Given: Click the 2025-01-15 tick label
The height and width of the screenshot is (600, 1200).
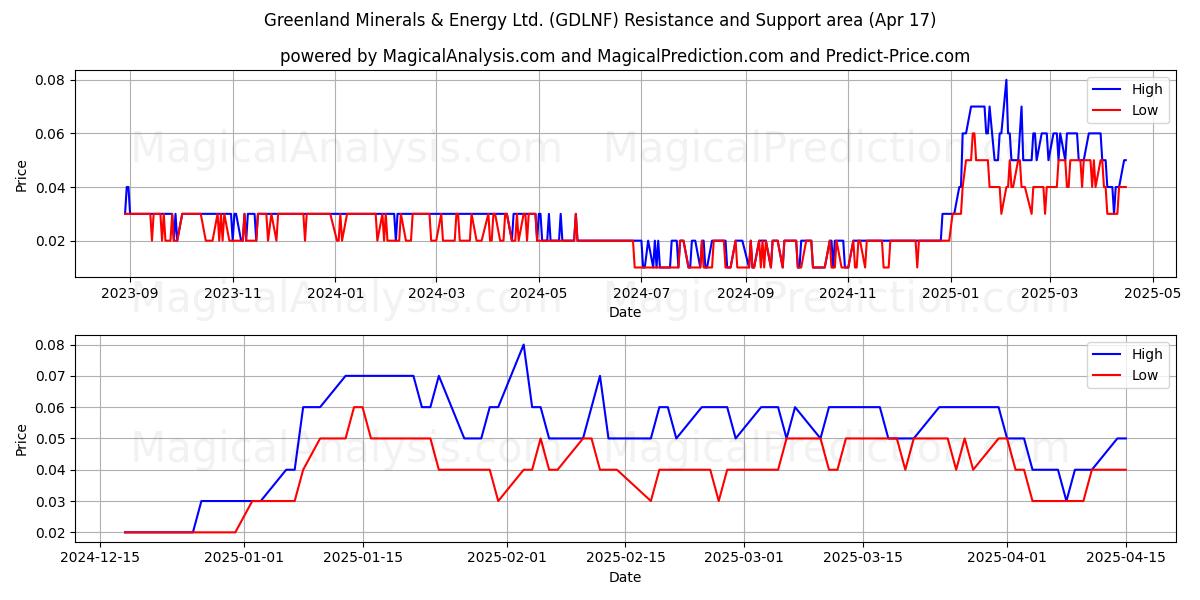Looking at the screenshot, I should (363, 559).
